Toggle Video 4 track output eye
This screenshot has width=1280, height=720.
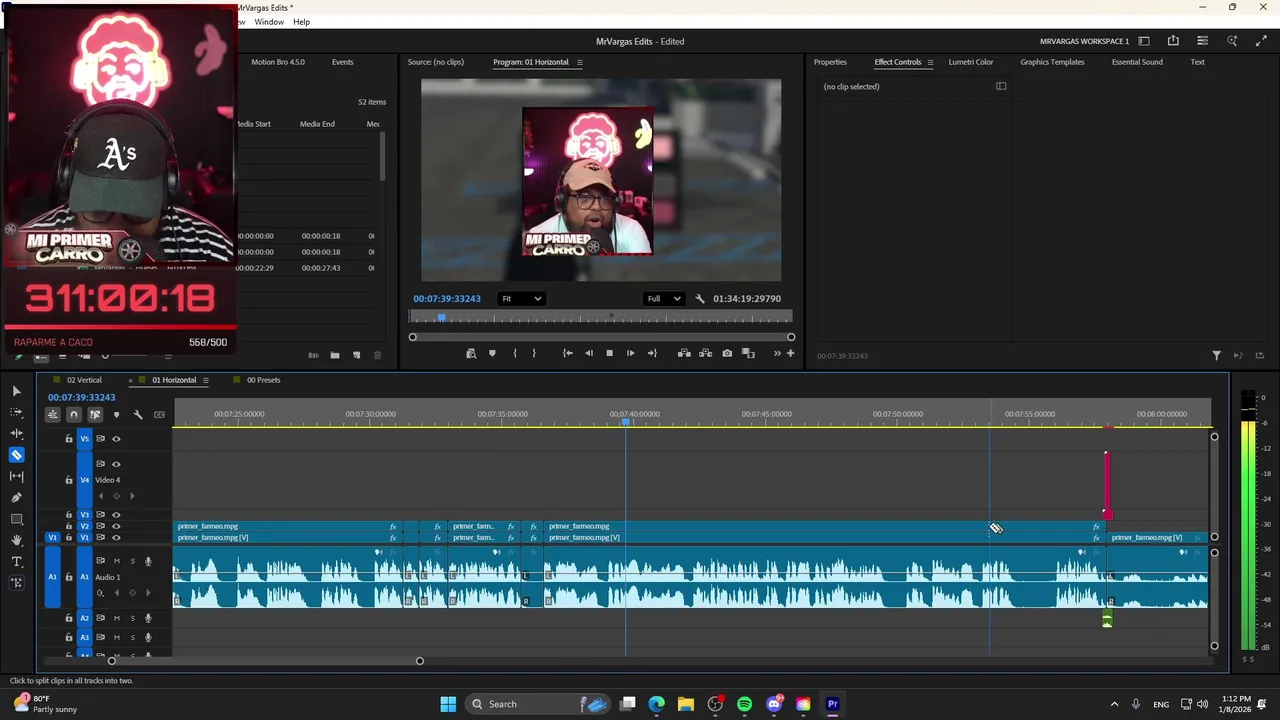point(116,464)
